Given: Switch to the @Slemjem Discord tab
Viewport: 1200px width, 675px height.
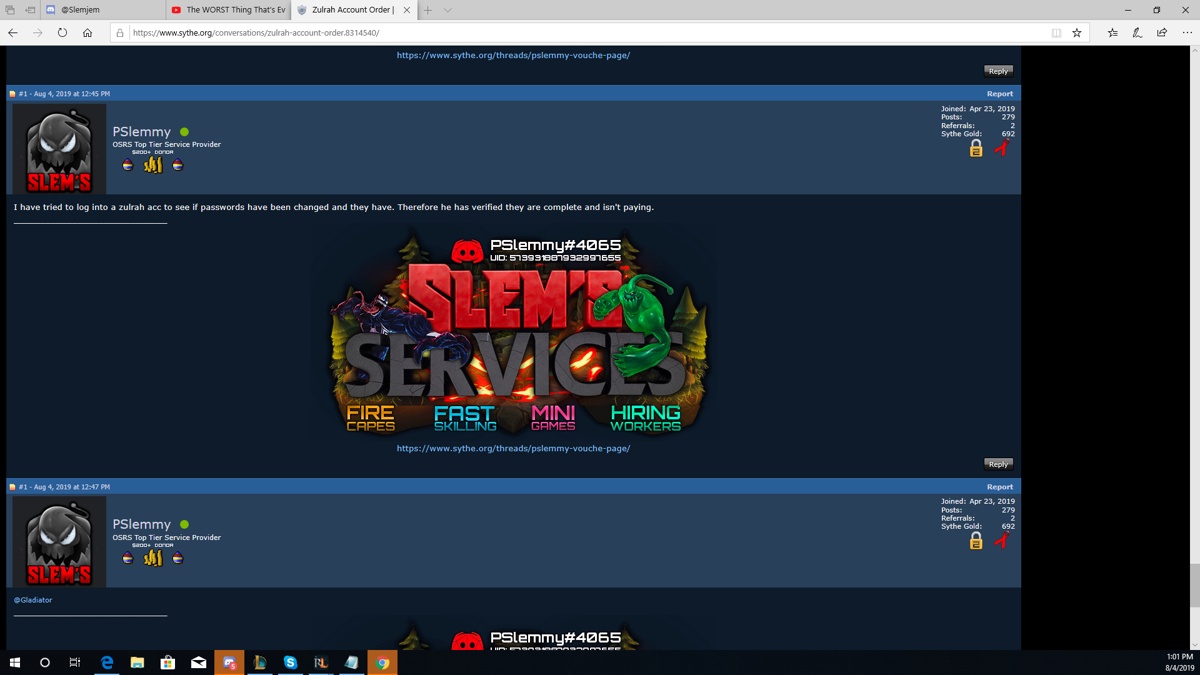Looking at the screenshot, I should pyautogui.click(x=100, y=10).
